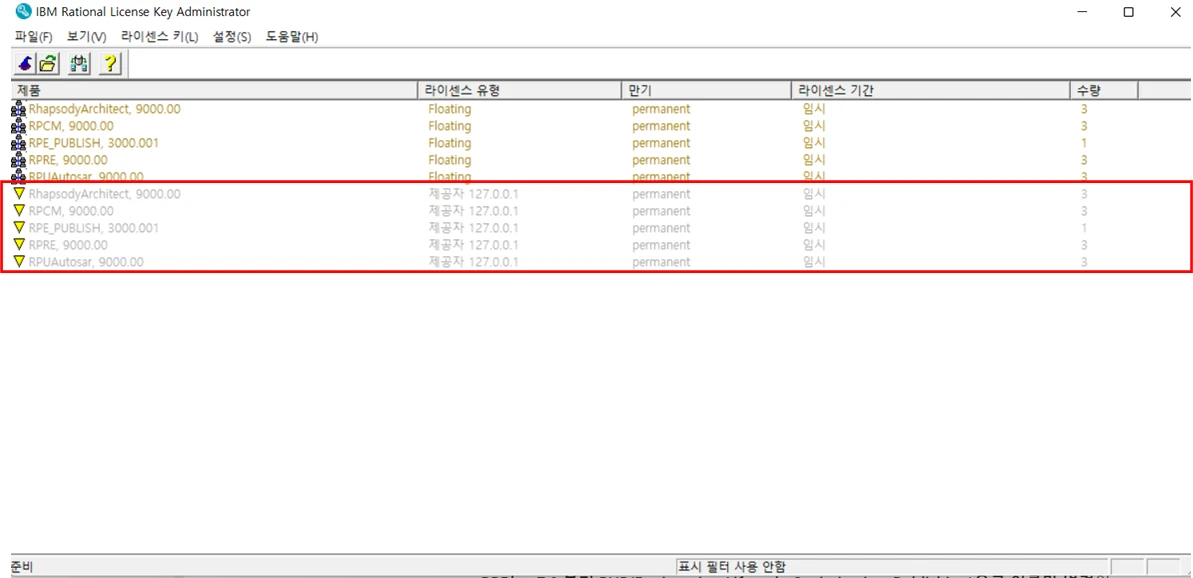
Task: Click 표시 필터 사용 안함 status bar field
Action: (891, 567)
